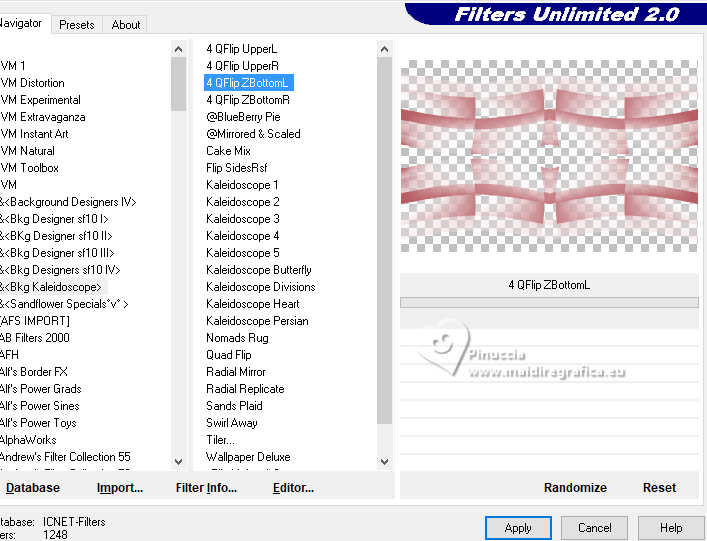Image resolution: width=707 pixels, height=541 pixels.
Task: Click the filter preview image
Action: 549,156
